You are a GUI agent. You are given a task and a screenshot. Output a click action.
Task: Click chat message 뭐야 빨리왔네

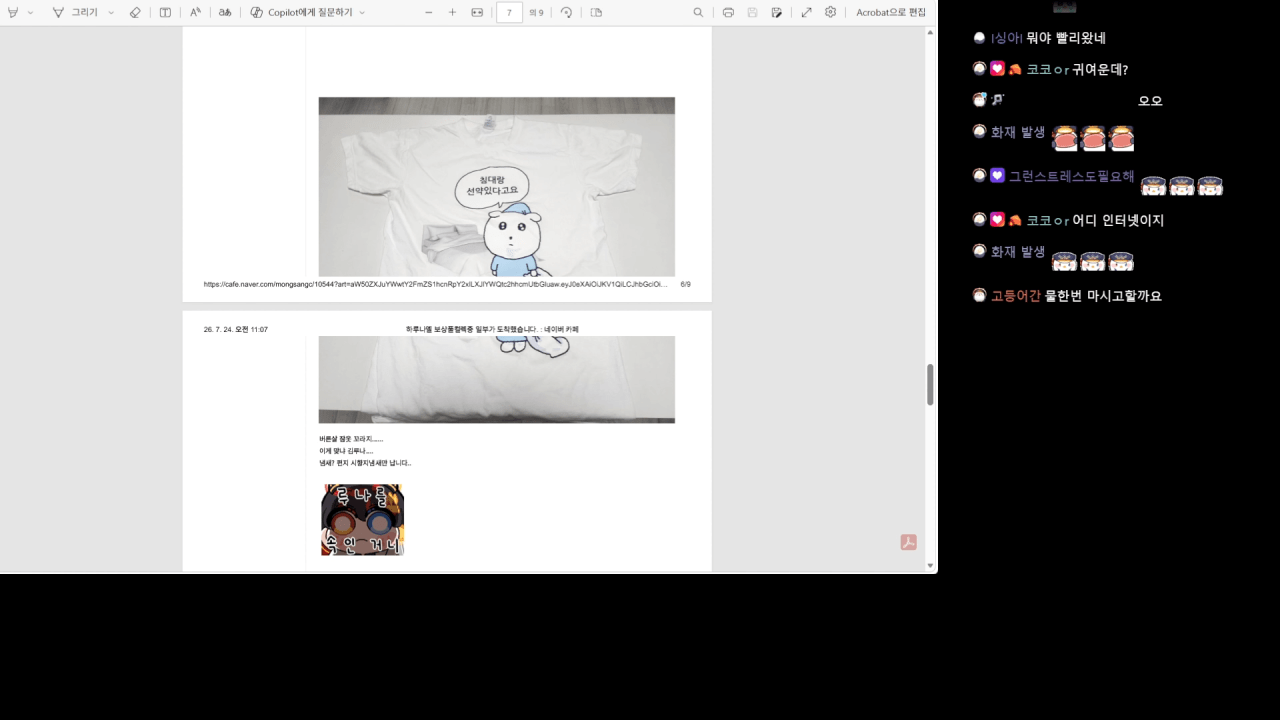[1065, 38]
